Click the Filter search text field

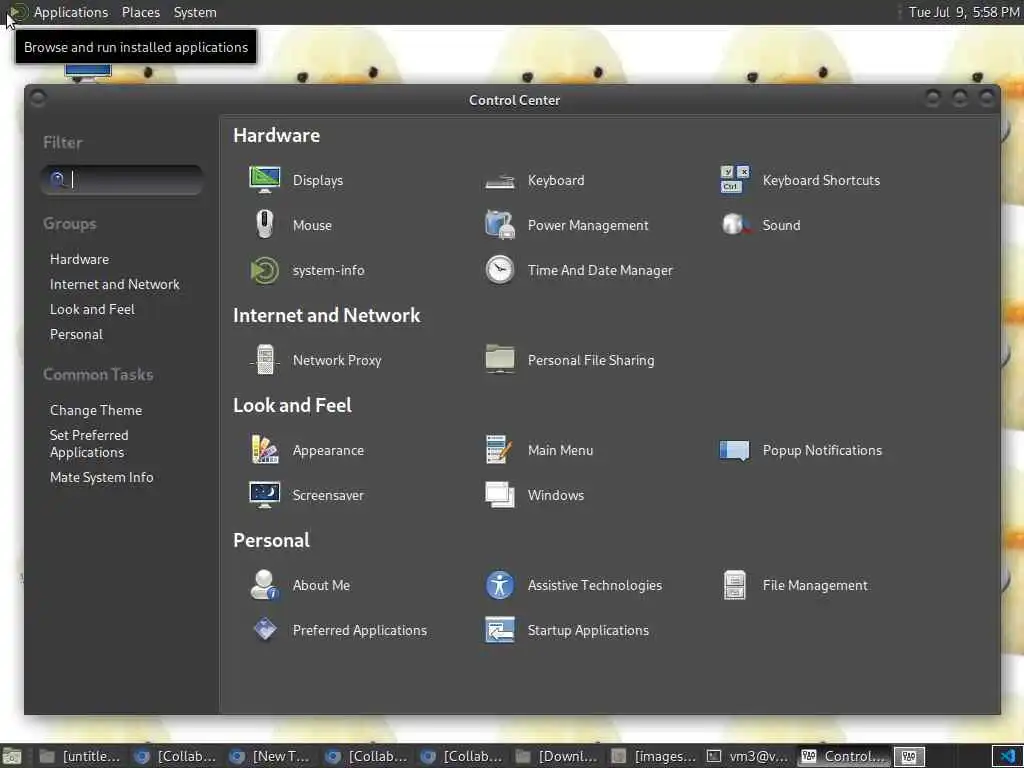point(121,180)
